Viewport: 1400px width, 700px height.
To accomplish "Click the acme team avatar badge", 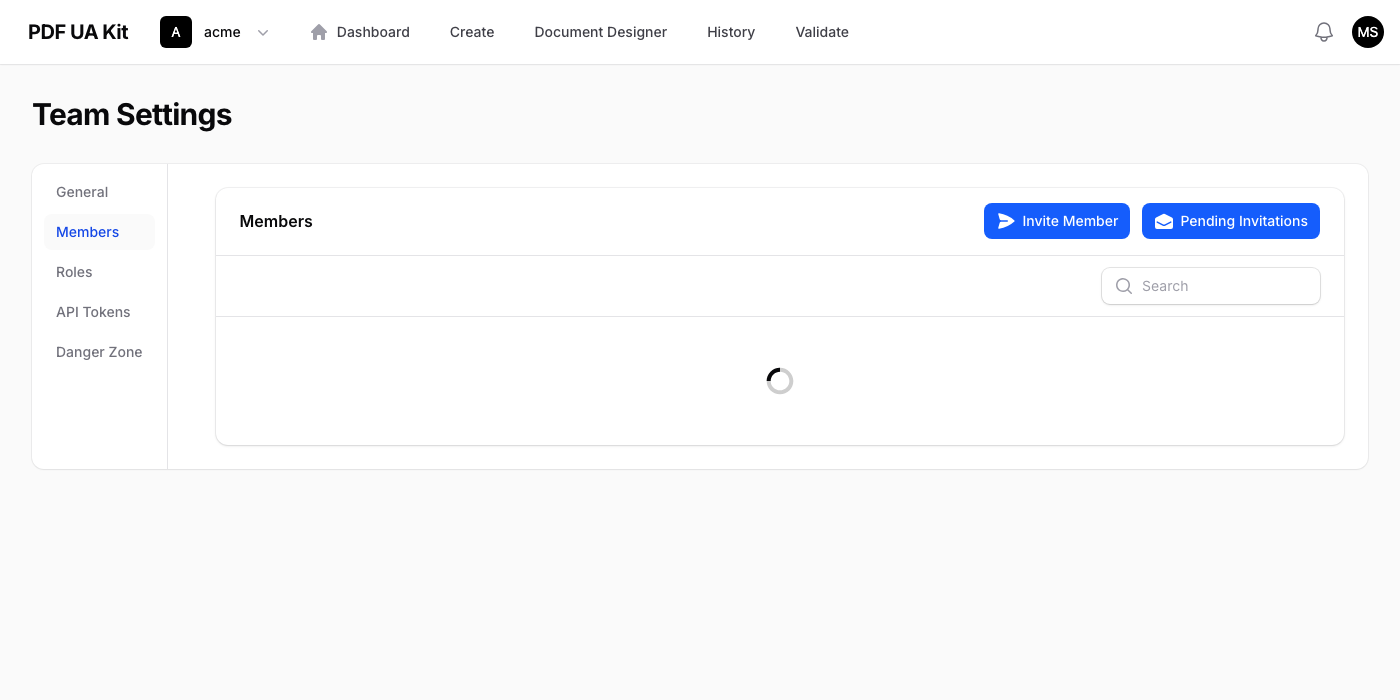I will 175,31.
